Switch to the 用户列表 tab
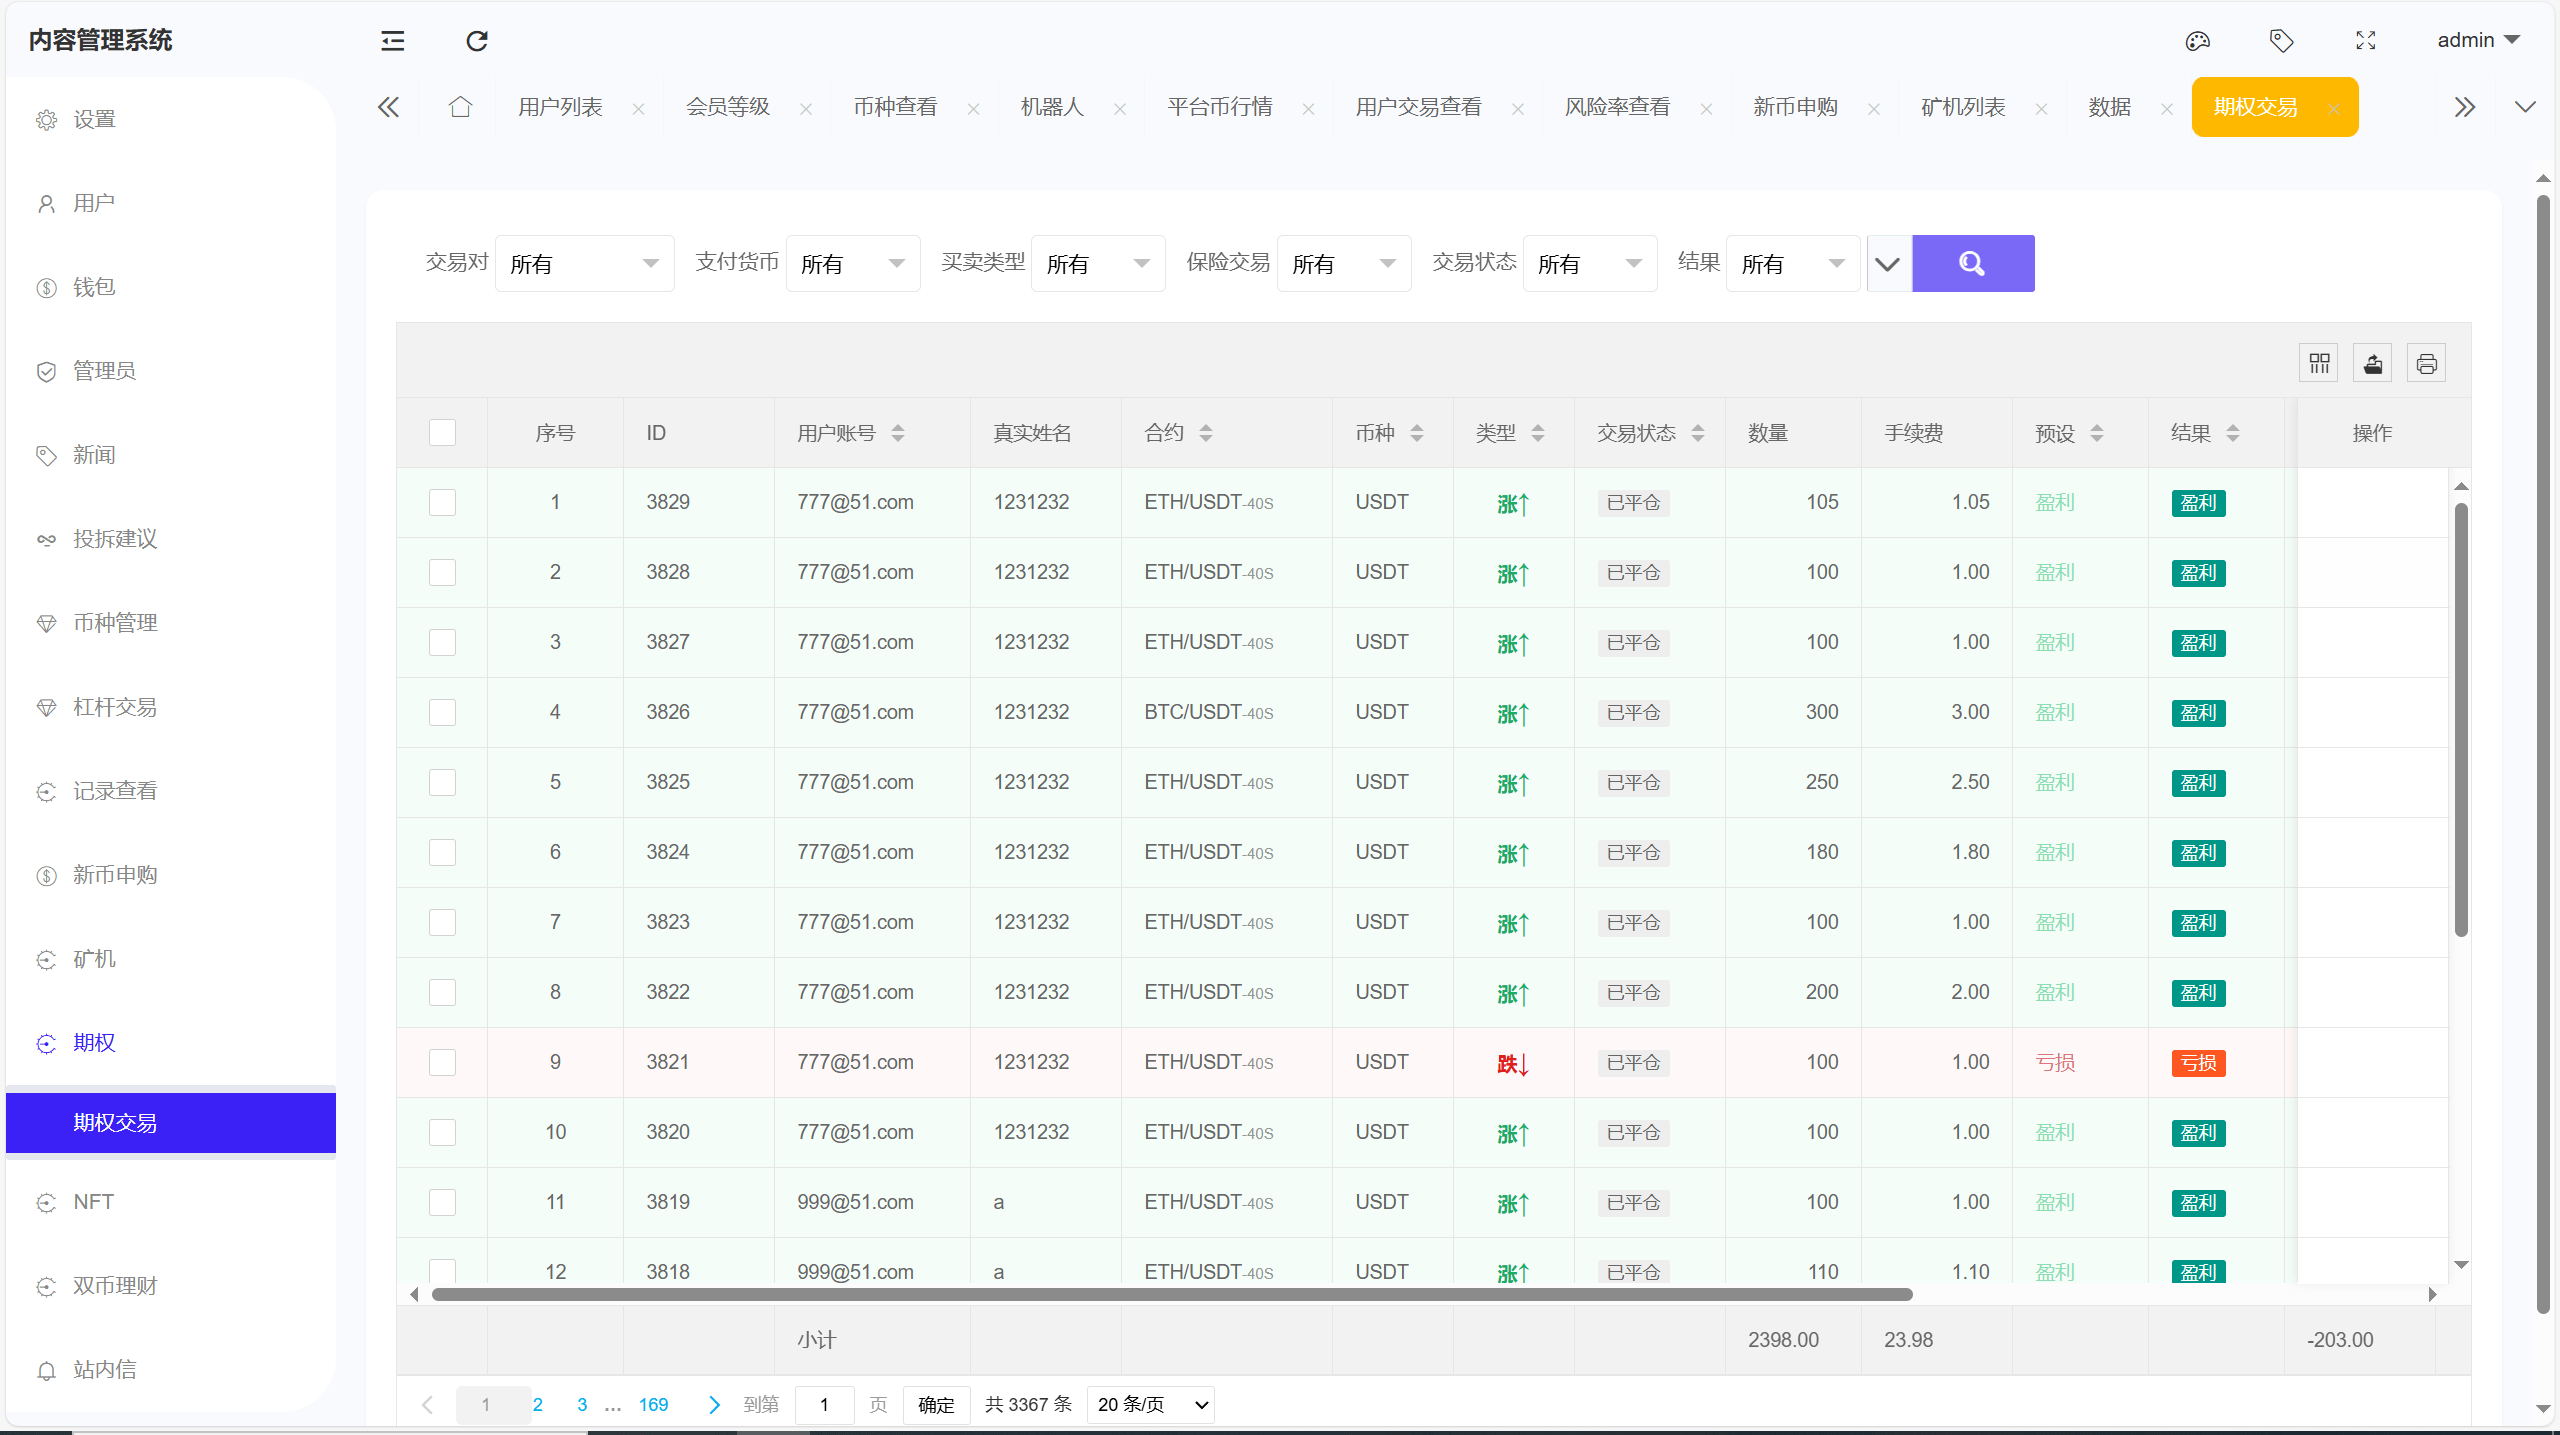The image size is (2560, 1435). [x=560, y=107]
